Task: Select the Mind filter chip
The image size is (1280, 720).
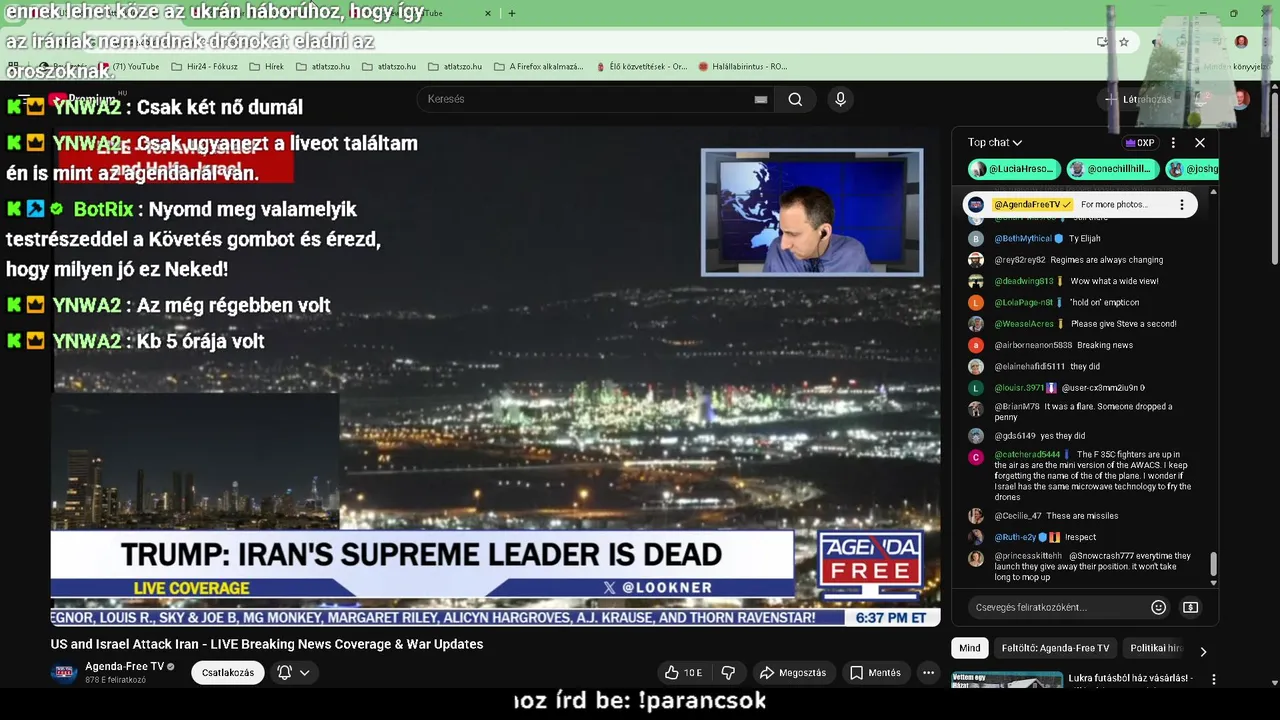Action: (x=970, y=648)
